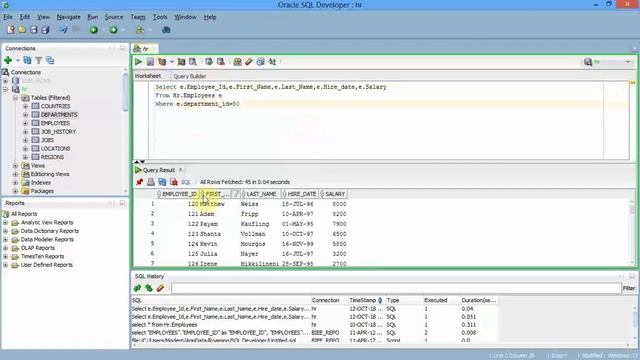Pin the Query Result tab
This screenshot has height=360, width=640.
pos(140,182)
